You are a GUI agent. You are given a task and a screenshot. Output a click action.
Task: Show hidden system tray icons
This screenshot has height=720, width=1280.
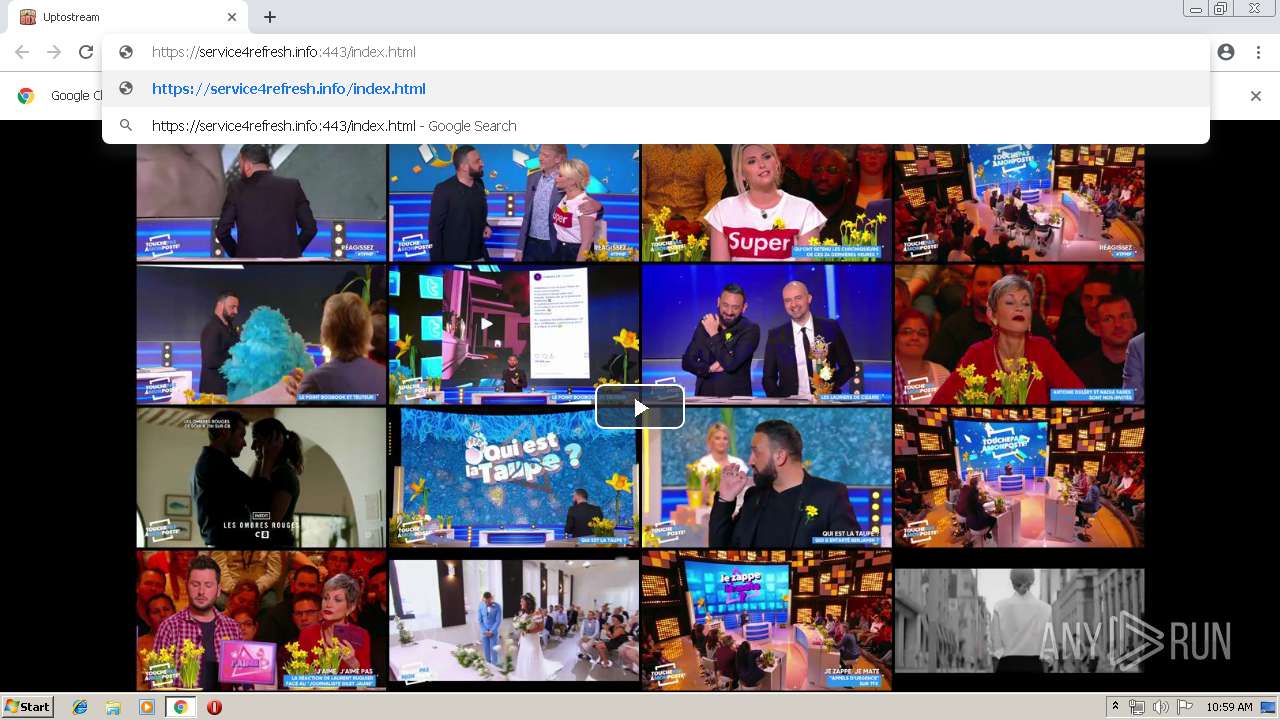(x=1115, y=707)
